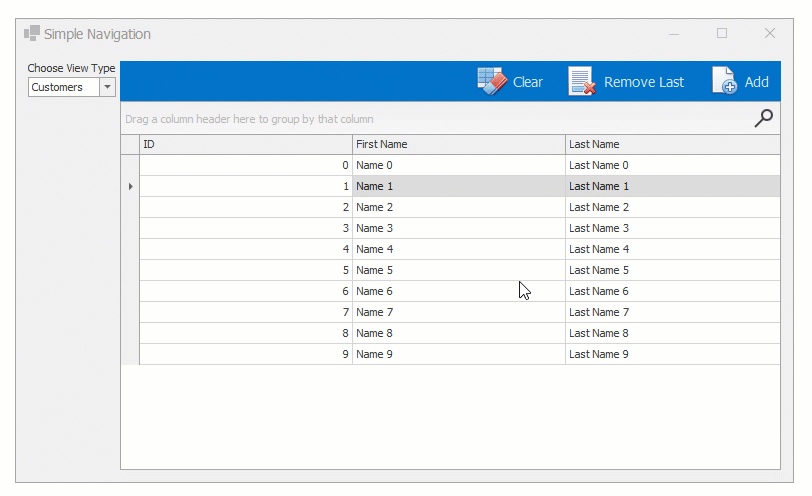Viewport: 812px width, 496px height.
Task: Open the Choose View Type dropdown arrow
Action: point(107,87)
